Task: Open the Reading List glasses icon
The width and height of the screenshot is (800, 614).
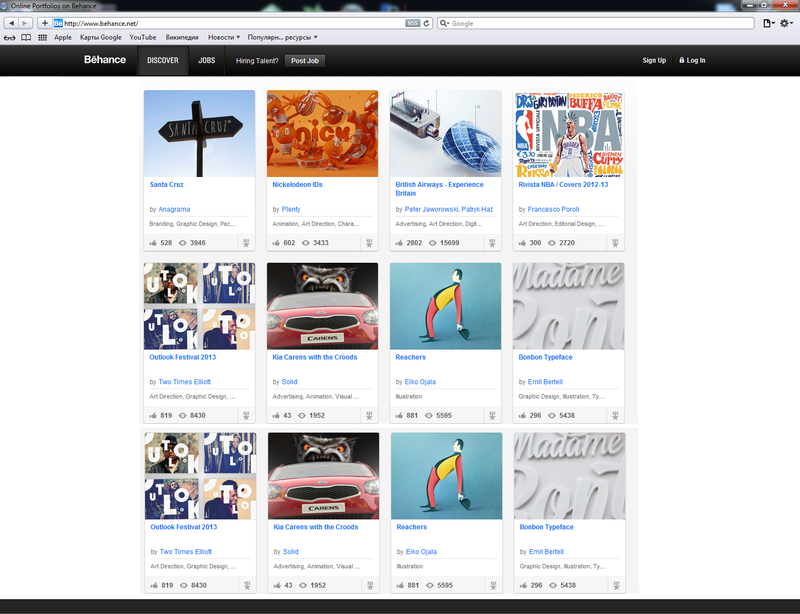Action: click(x=10, y=37)
